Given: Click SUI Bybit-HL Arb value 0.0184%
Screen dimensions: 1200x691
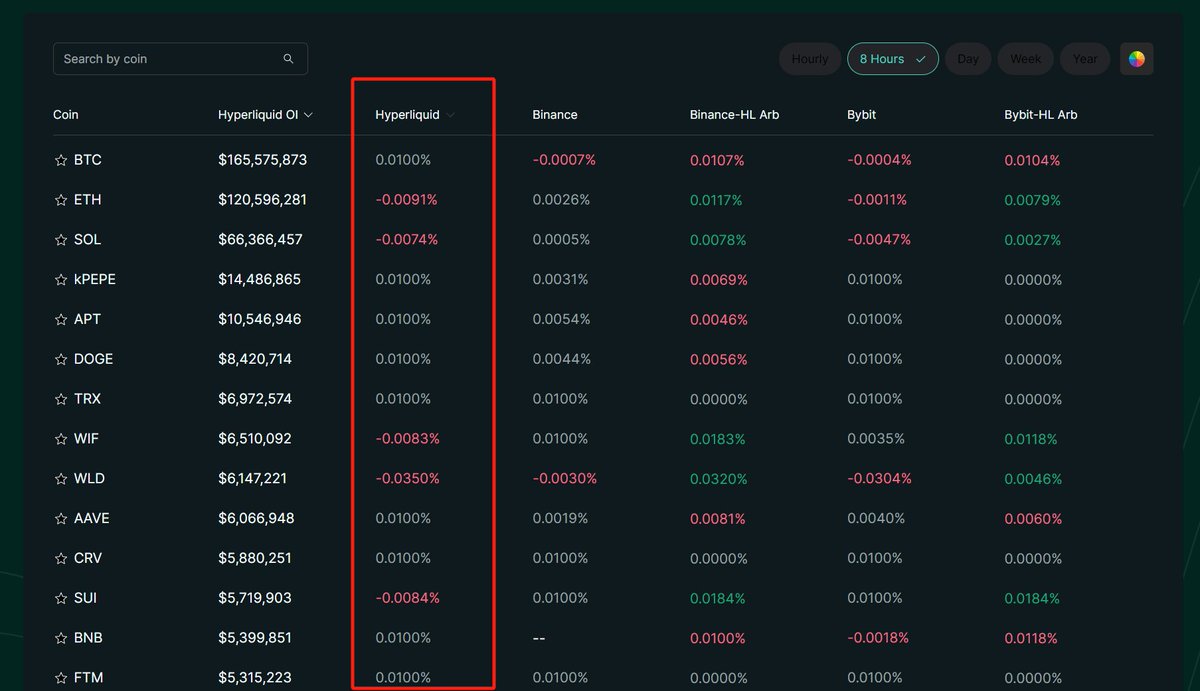Looking at the screenshot, I should pos(1032,598).
